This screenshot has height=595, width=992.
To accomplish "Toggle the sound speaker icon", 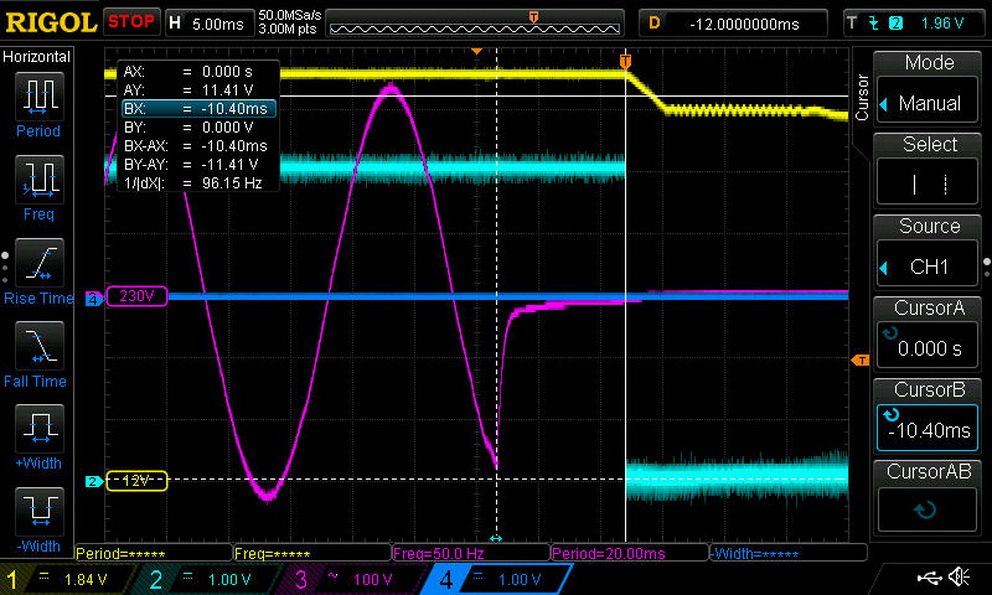I will (959, 578).
